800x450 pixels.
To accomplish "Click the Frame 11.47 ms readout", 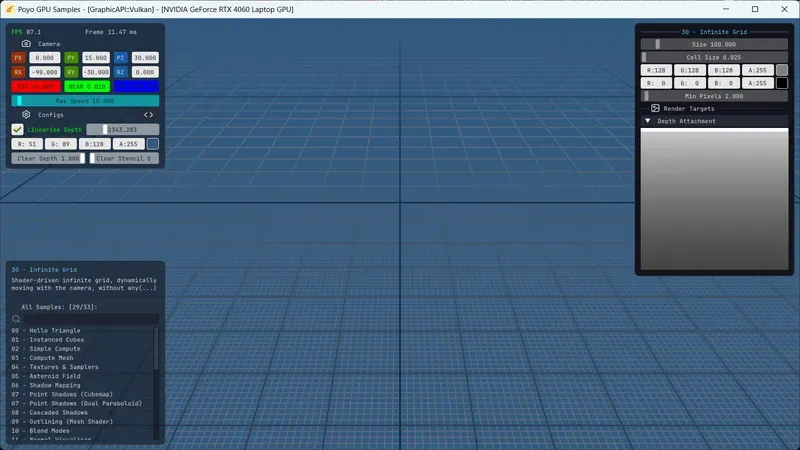I will [111, 32].
